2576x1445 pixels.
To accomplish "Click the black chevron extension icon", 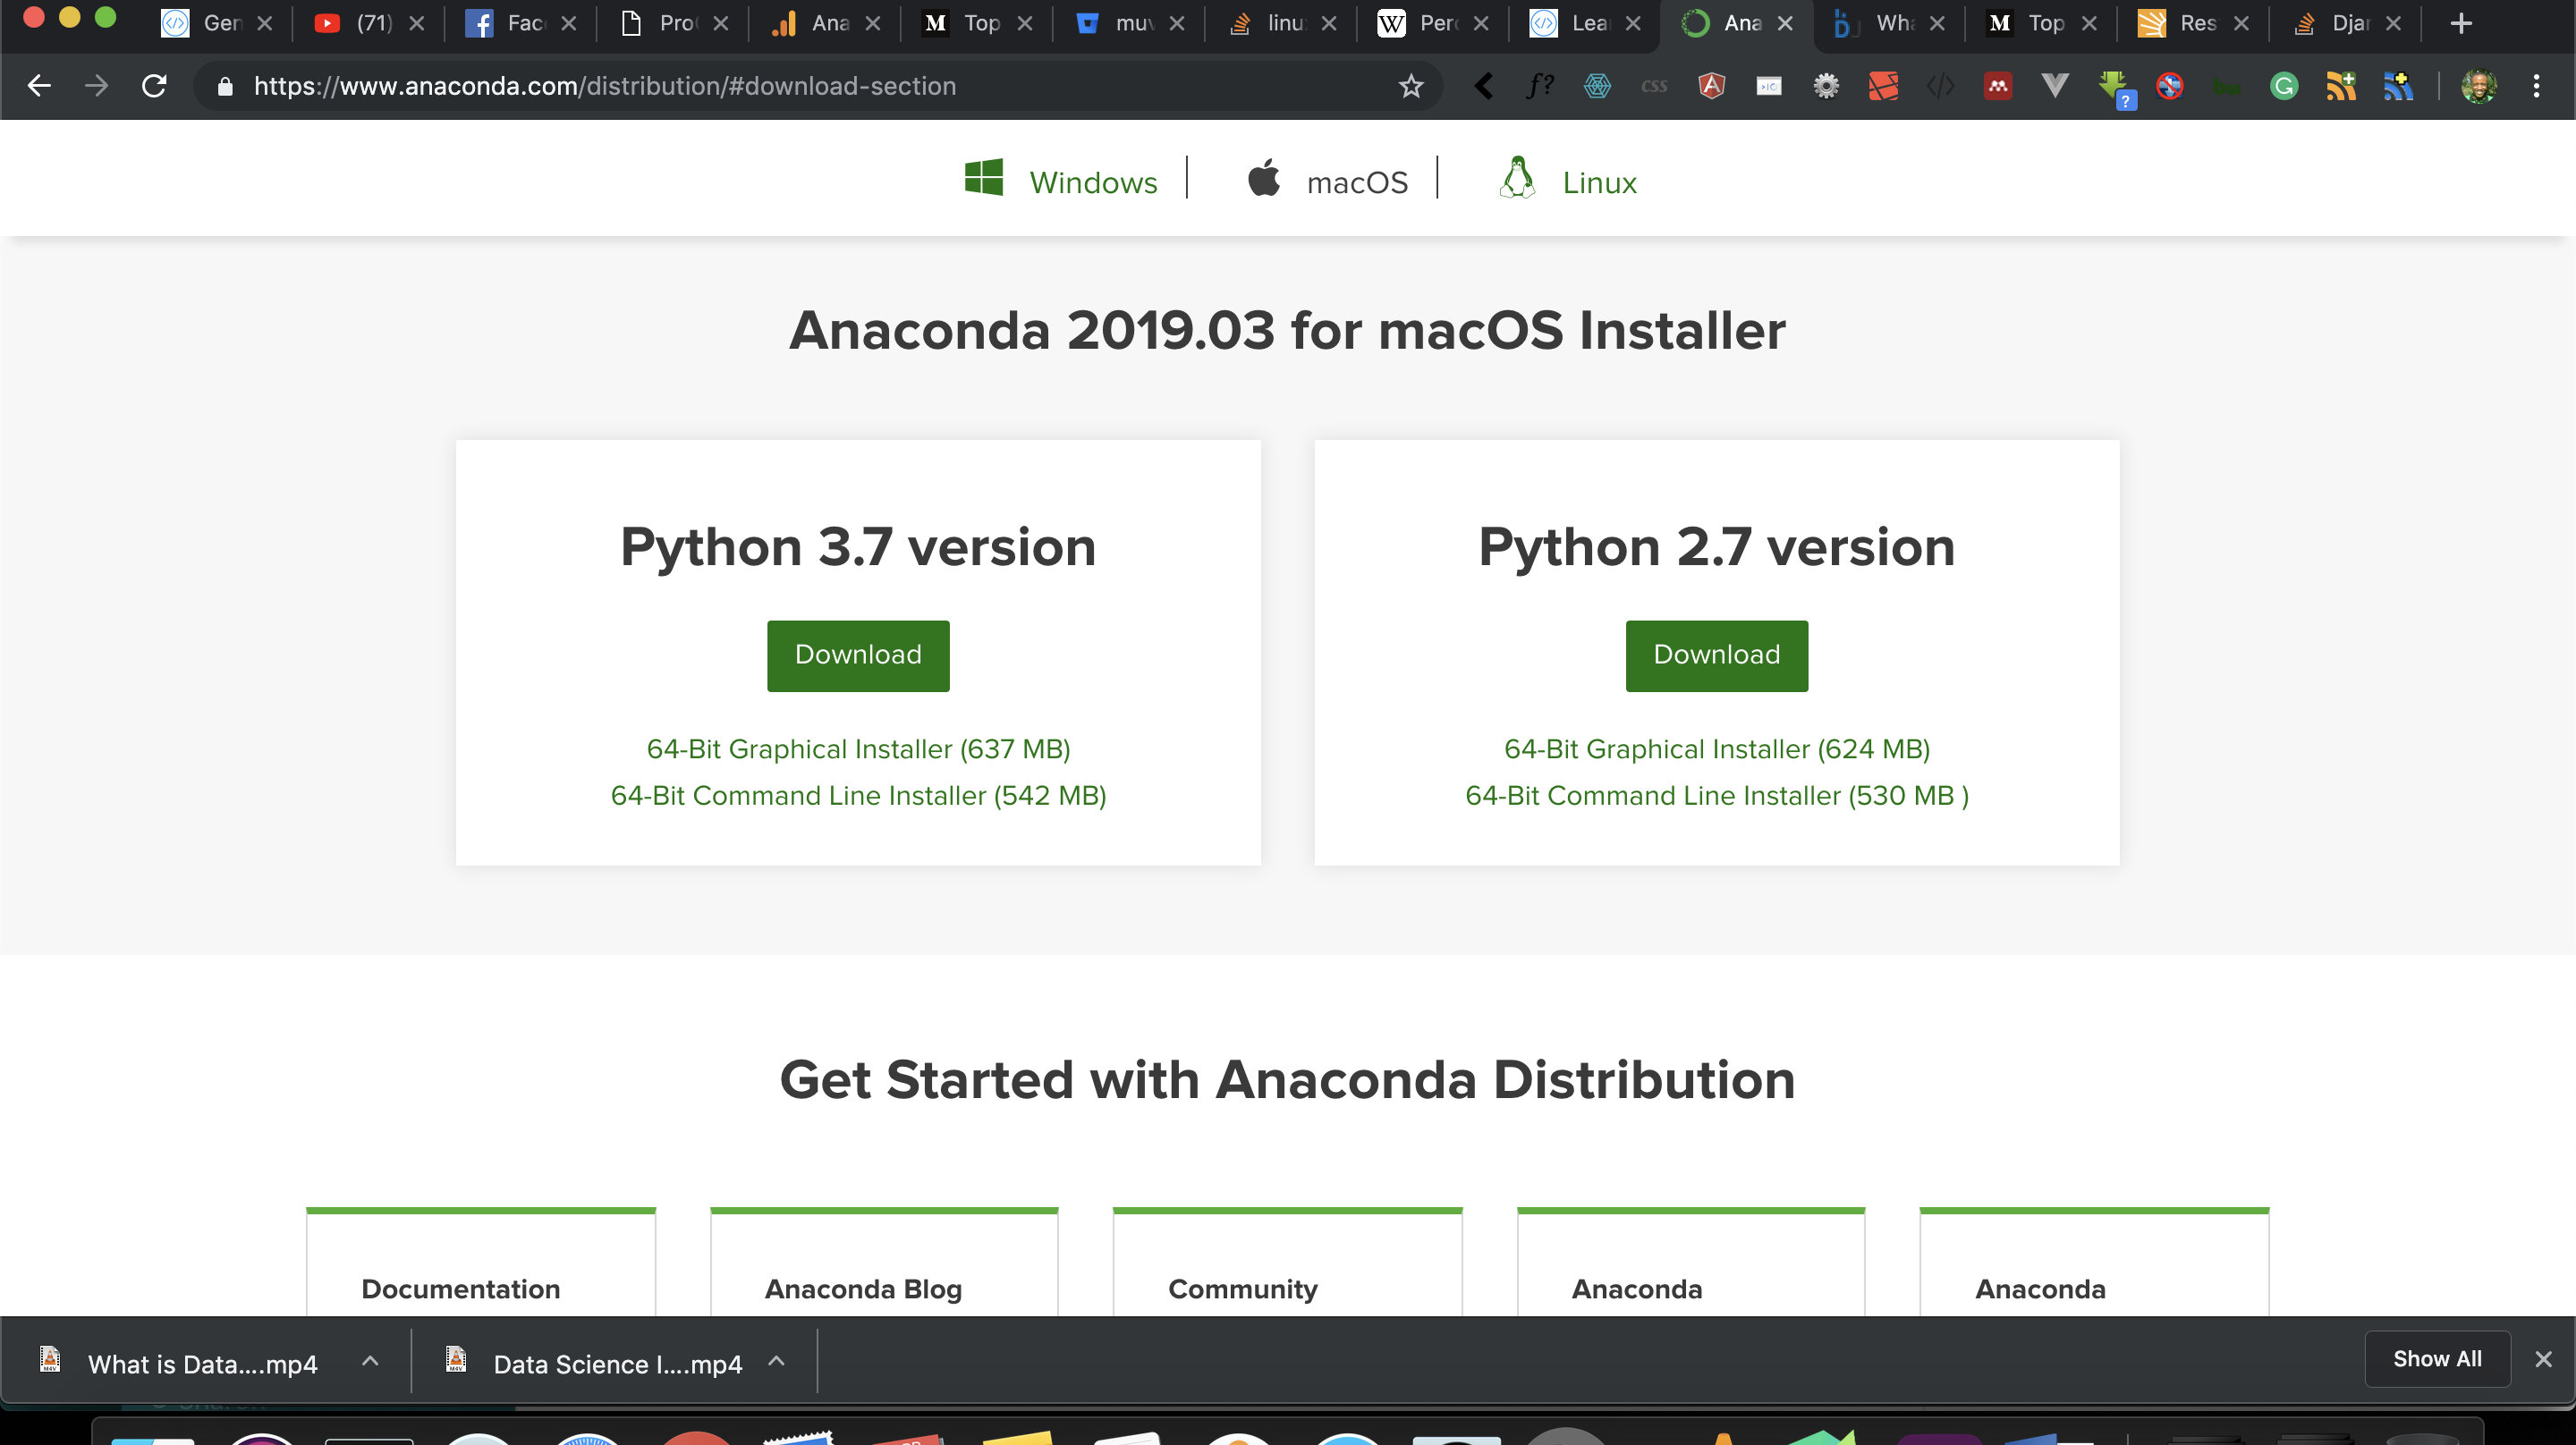I will click(x=1484, y=86).
